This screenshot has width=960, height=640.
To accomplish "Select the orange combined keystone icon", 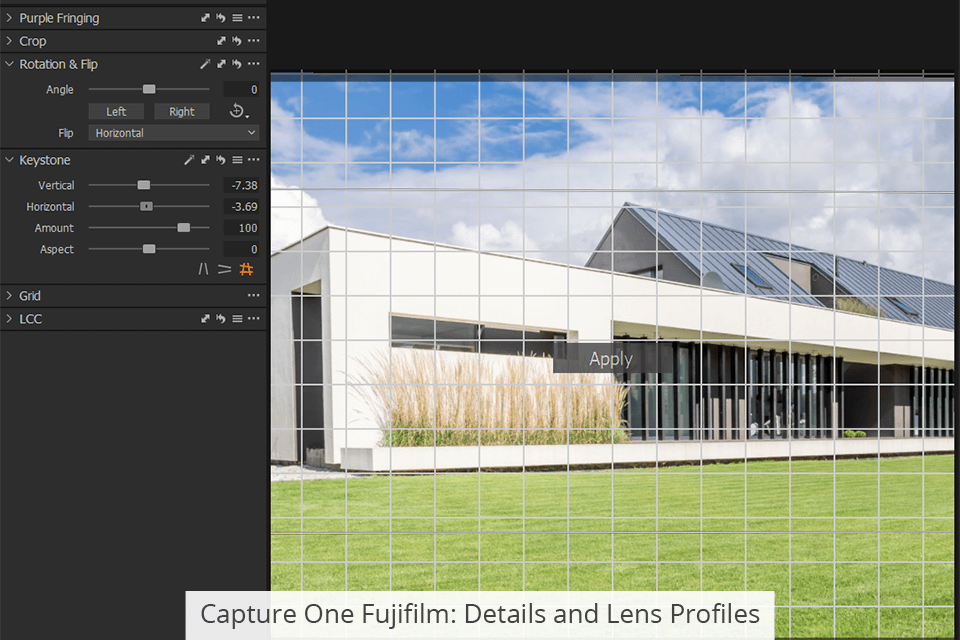I will 246,269.
